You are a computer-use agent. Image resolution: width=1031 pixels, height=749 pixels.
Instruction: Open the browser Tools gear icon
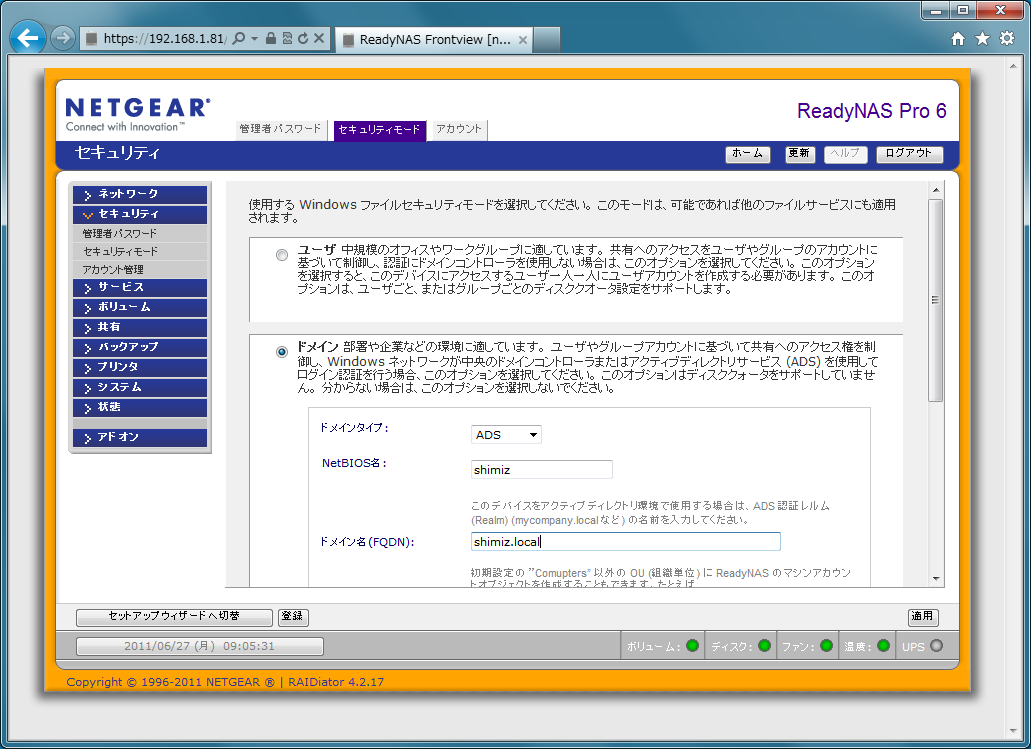coord(1007,39)
